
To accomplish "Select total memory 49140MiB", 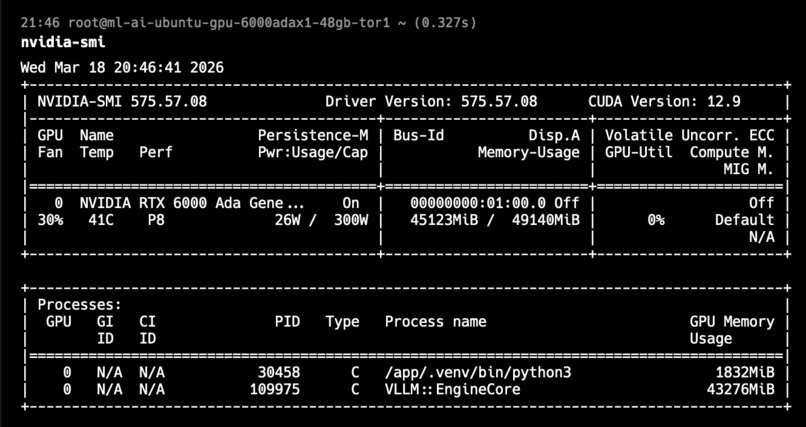I will [x=546, y=220].
